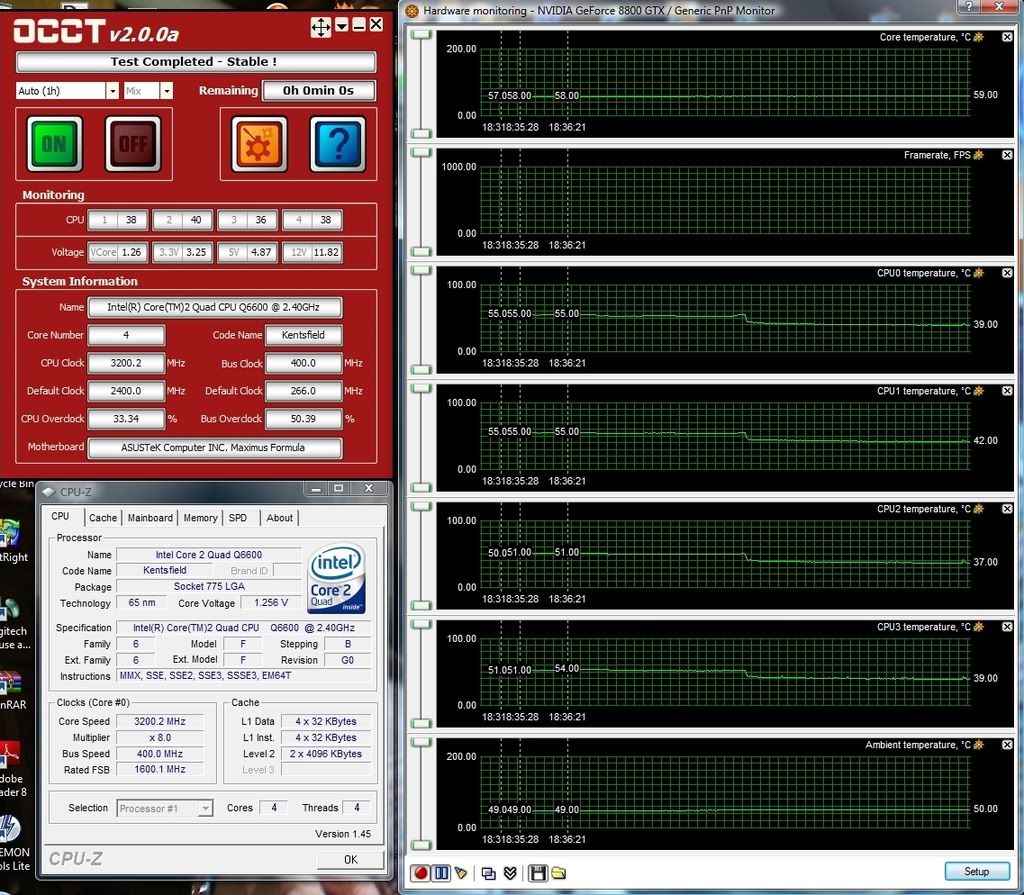Image resolution: width=1024 pixels, height=895 pixels.
Task: Click the CPU Overclock 33.34 value in OCCT
Action: tap(126, 419)
